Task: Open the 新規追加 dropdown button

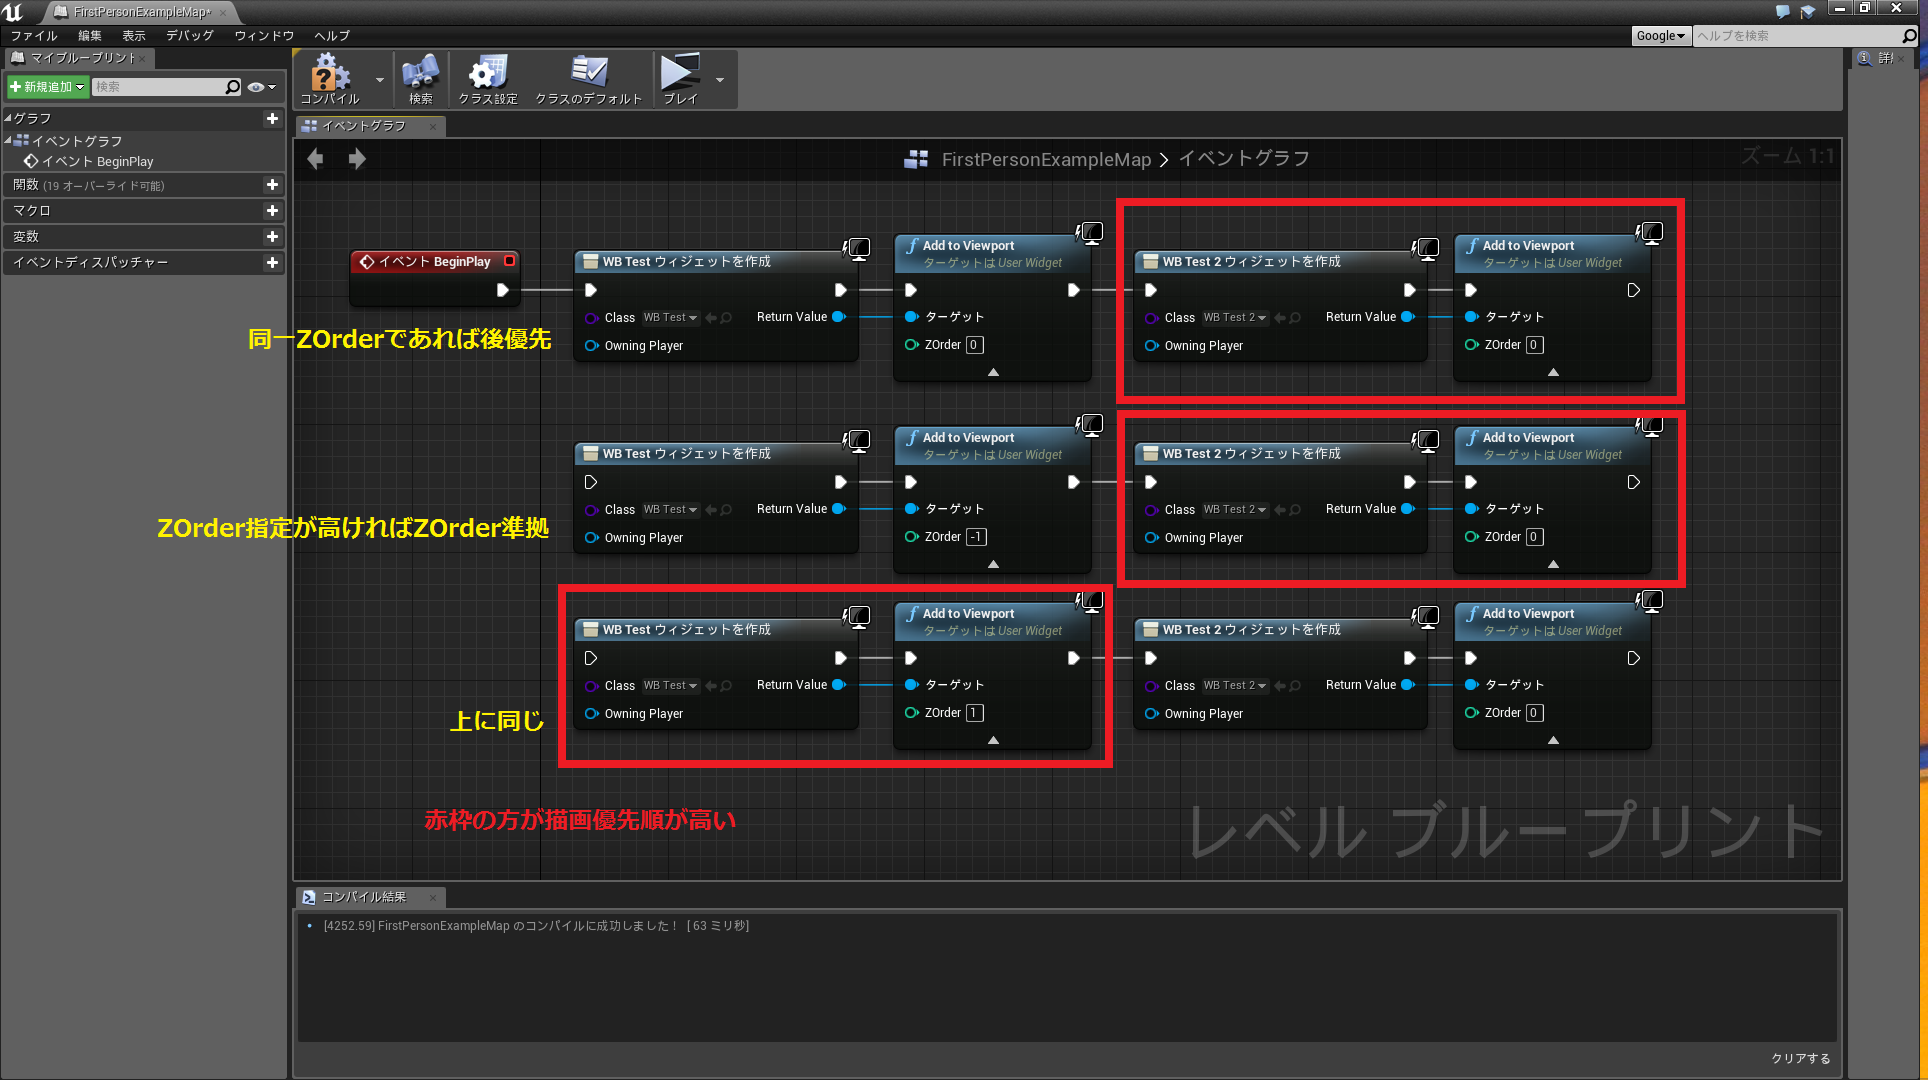Action: click(x=47, y=87)
